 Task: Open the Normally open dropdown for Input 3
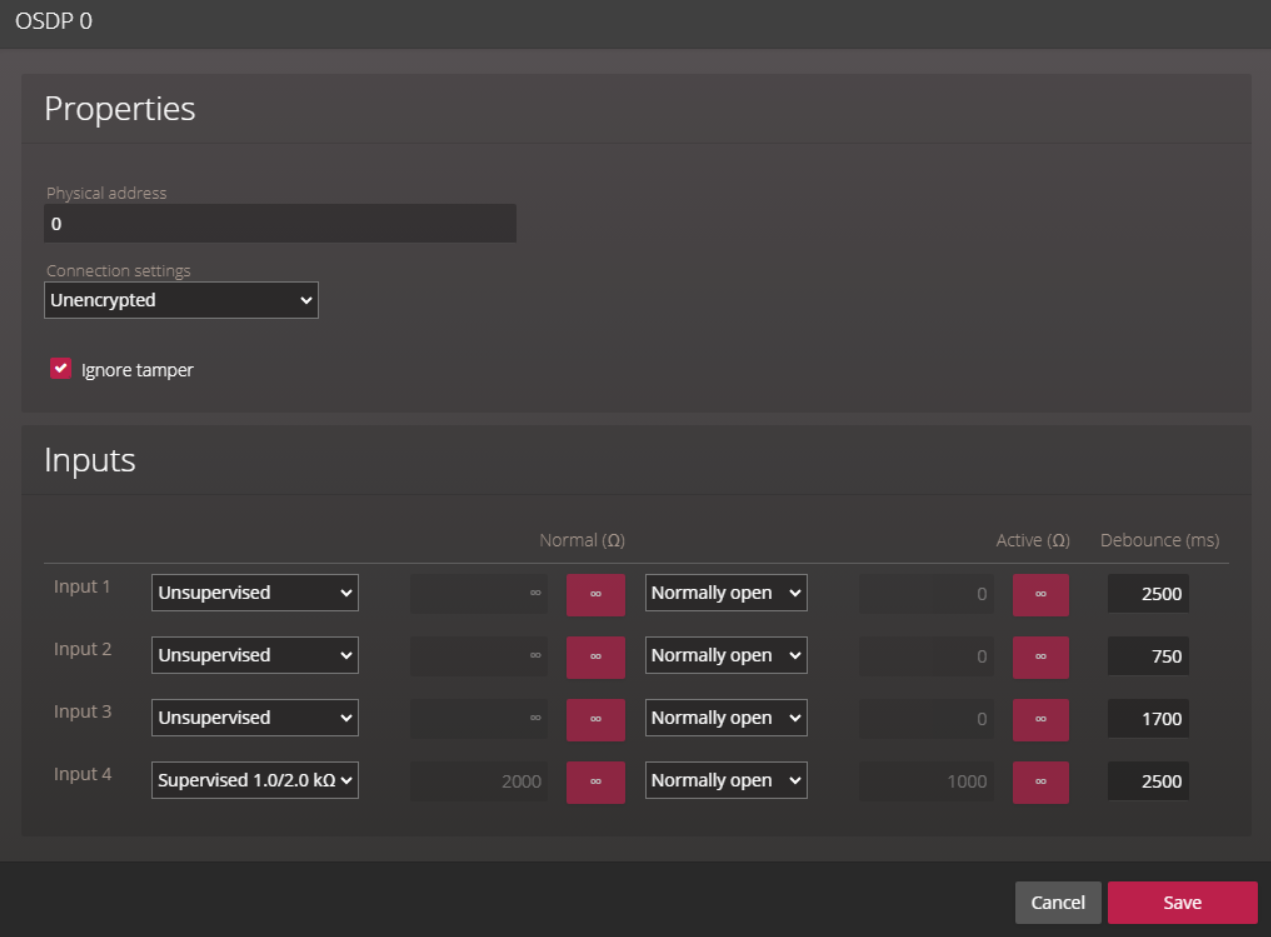[x=725, y=718]
